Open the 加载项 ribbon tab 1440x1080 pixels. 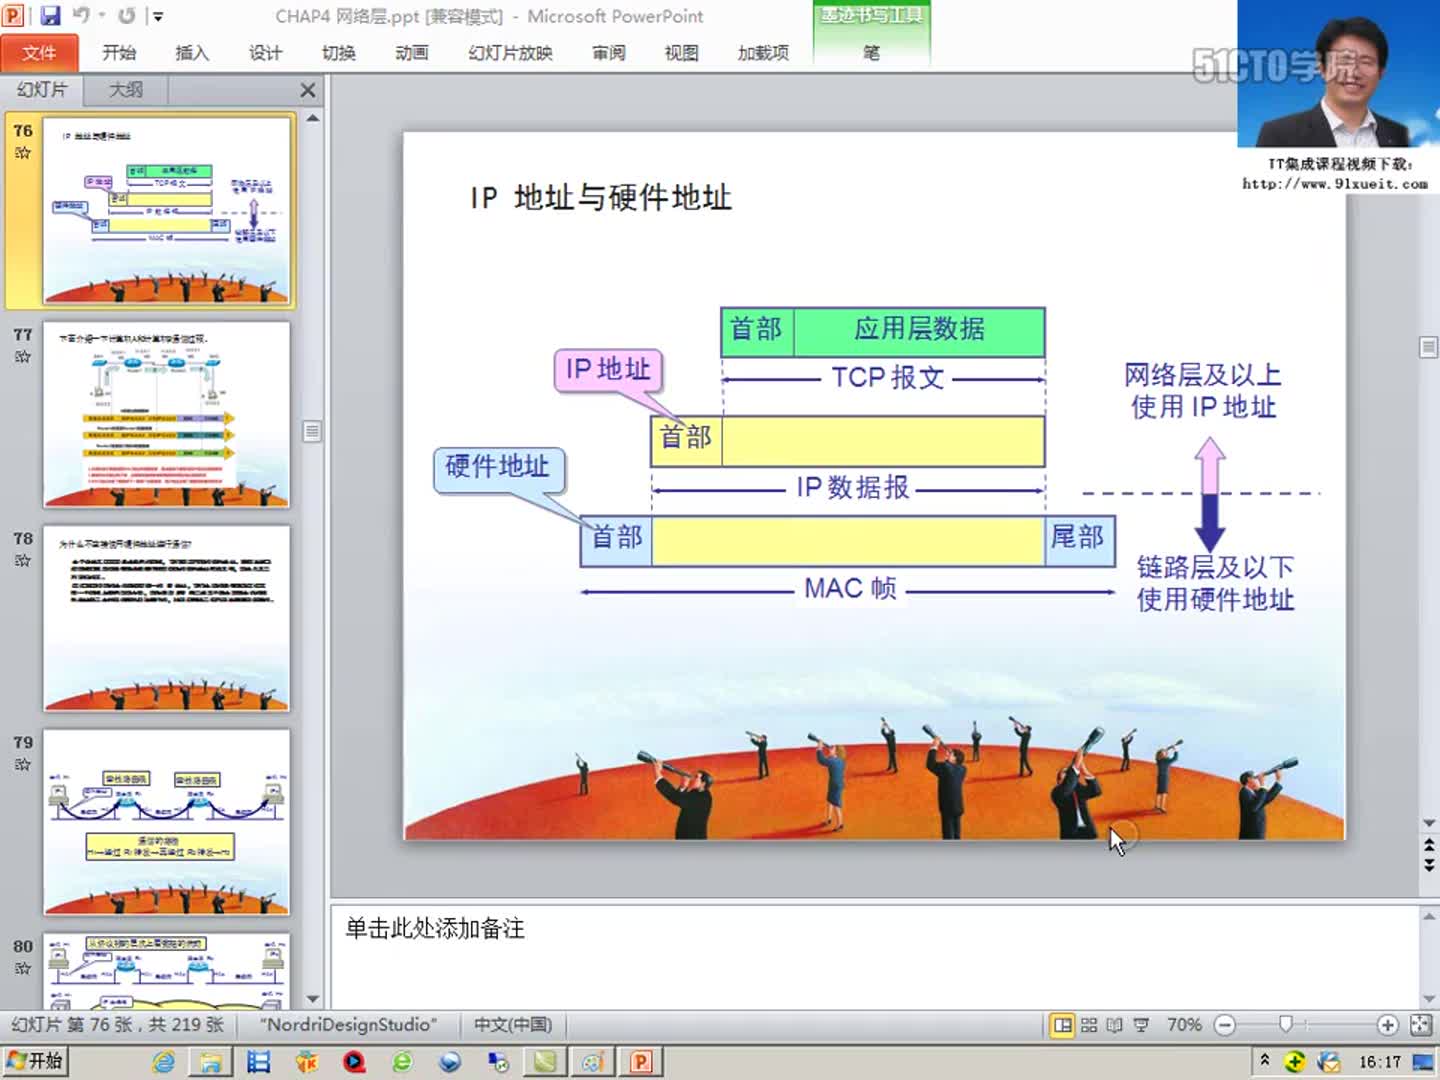pyautogui.click(x=763, y=53)
